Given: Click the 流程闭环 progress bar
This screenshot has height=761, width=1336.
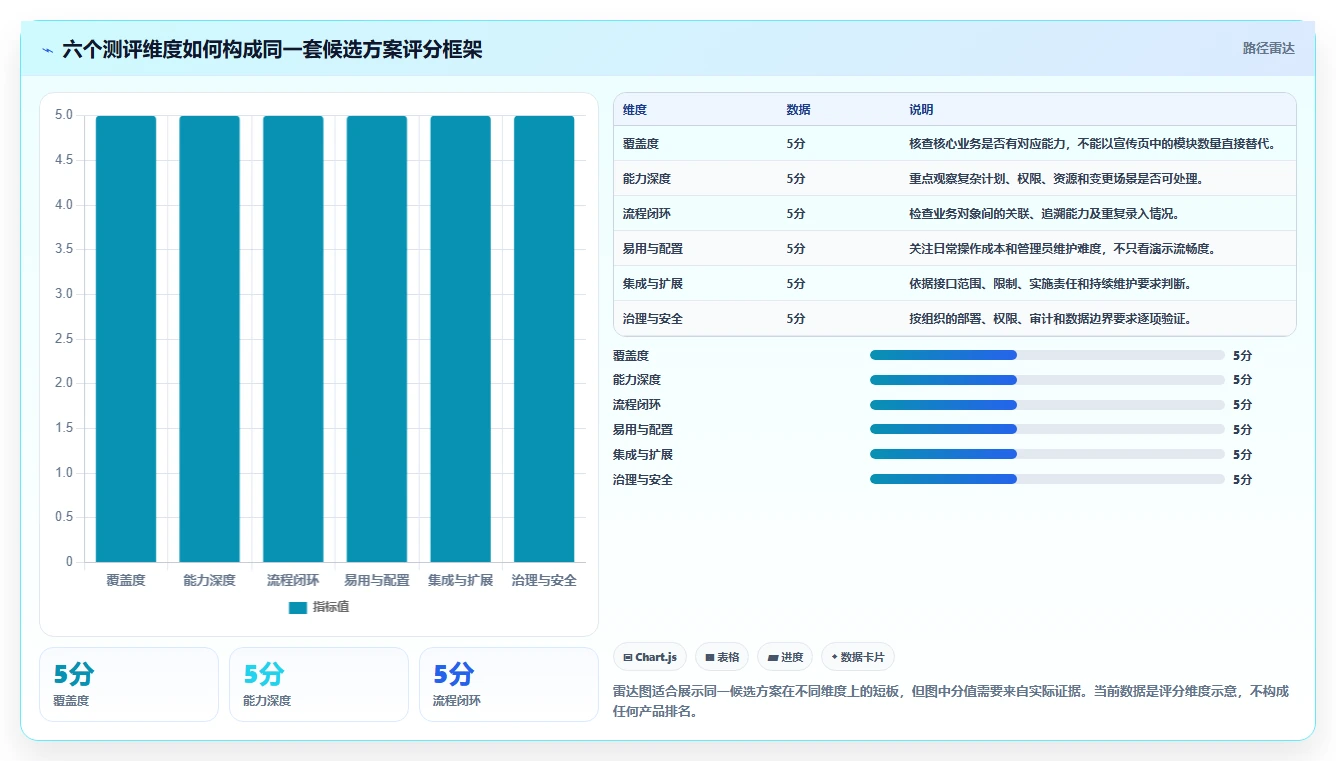Looking at the screenshot, I should tap(1047, 405).
